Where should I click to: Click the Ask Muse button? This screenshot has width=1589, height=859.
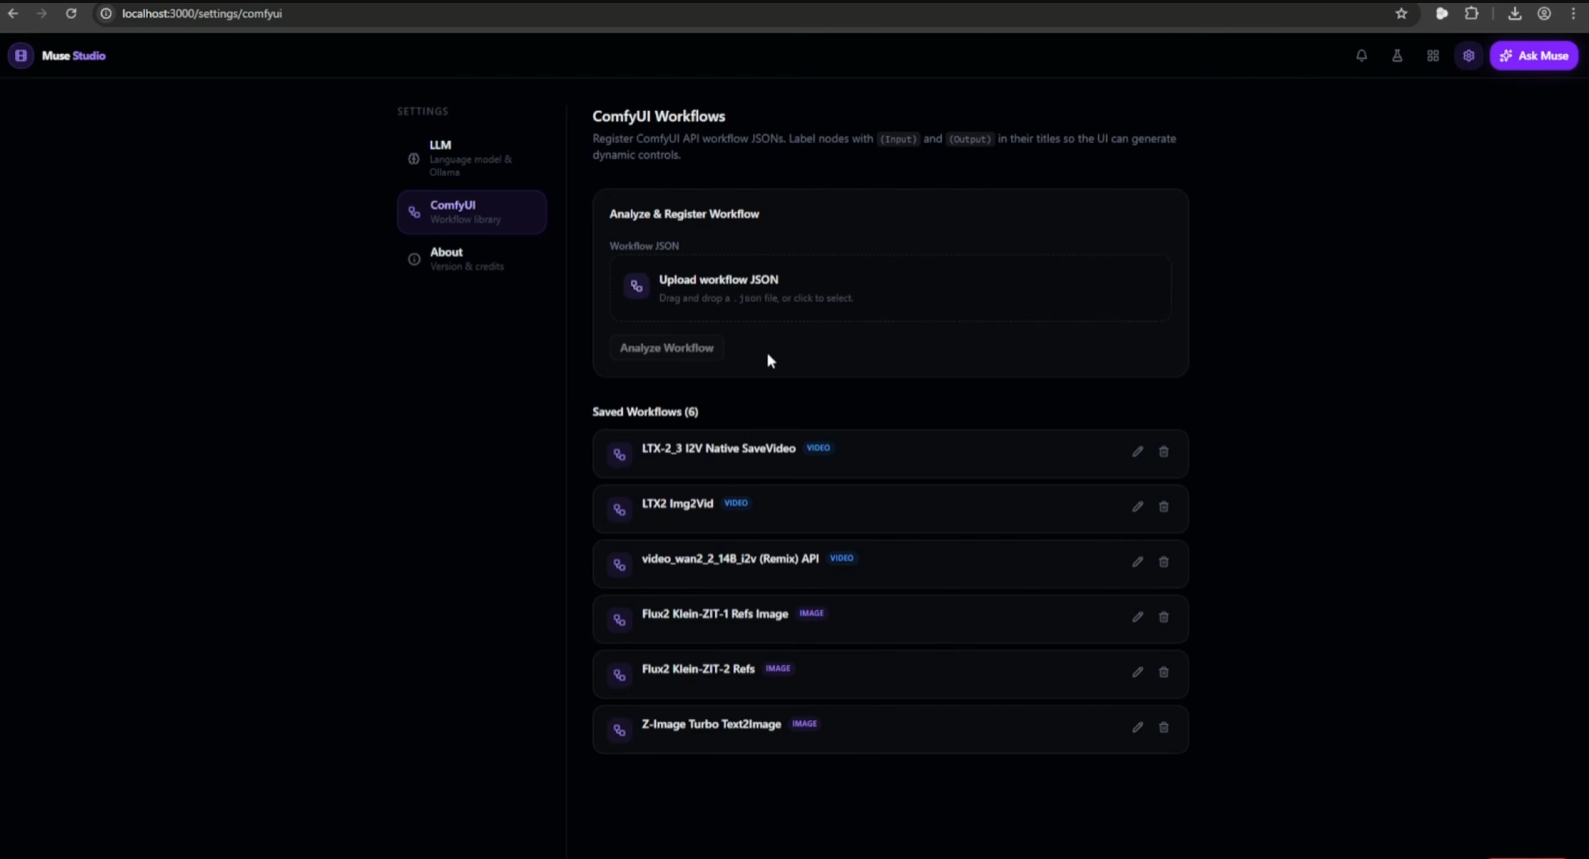tap(1534, 56)
